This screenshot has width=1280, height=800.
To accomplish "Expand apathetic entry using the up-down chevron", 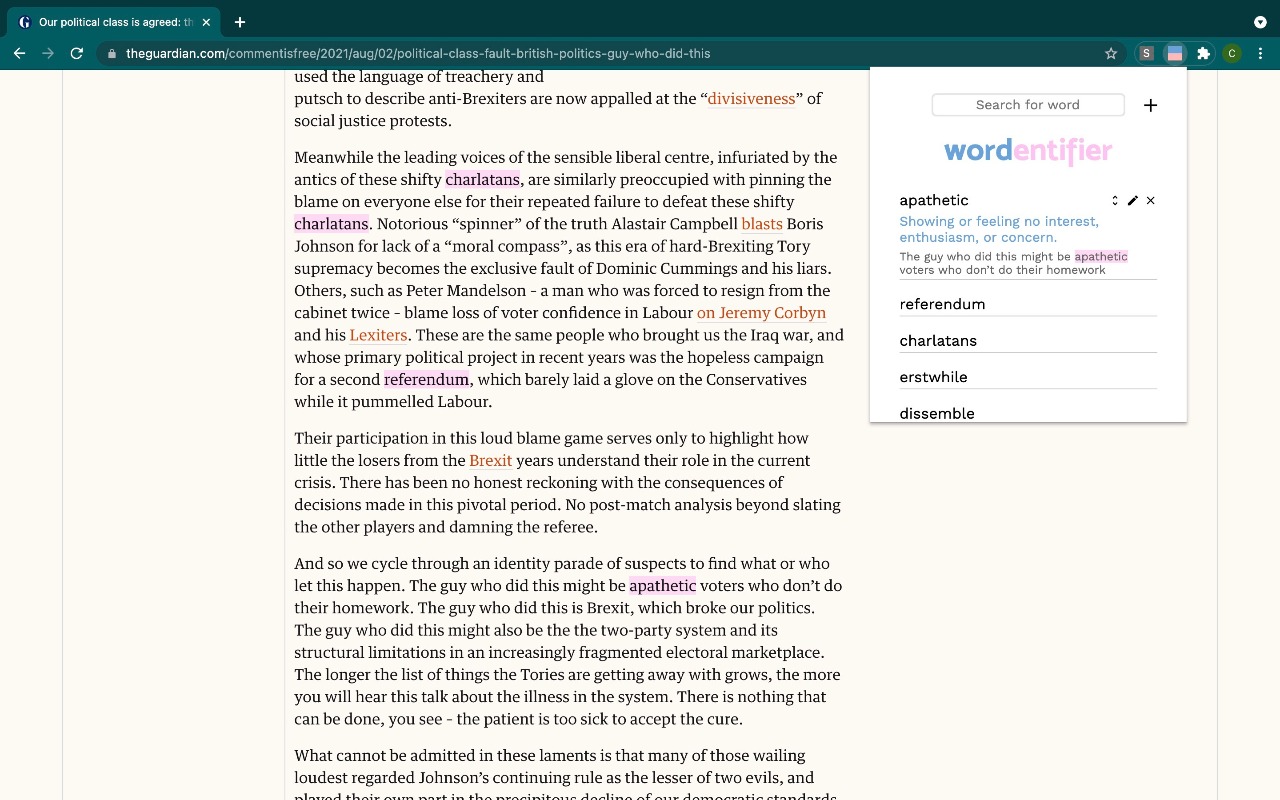I will click(1113, 200).
